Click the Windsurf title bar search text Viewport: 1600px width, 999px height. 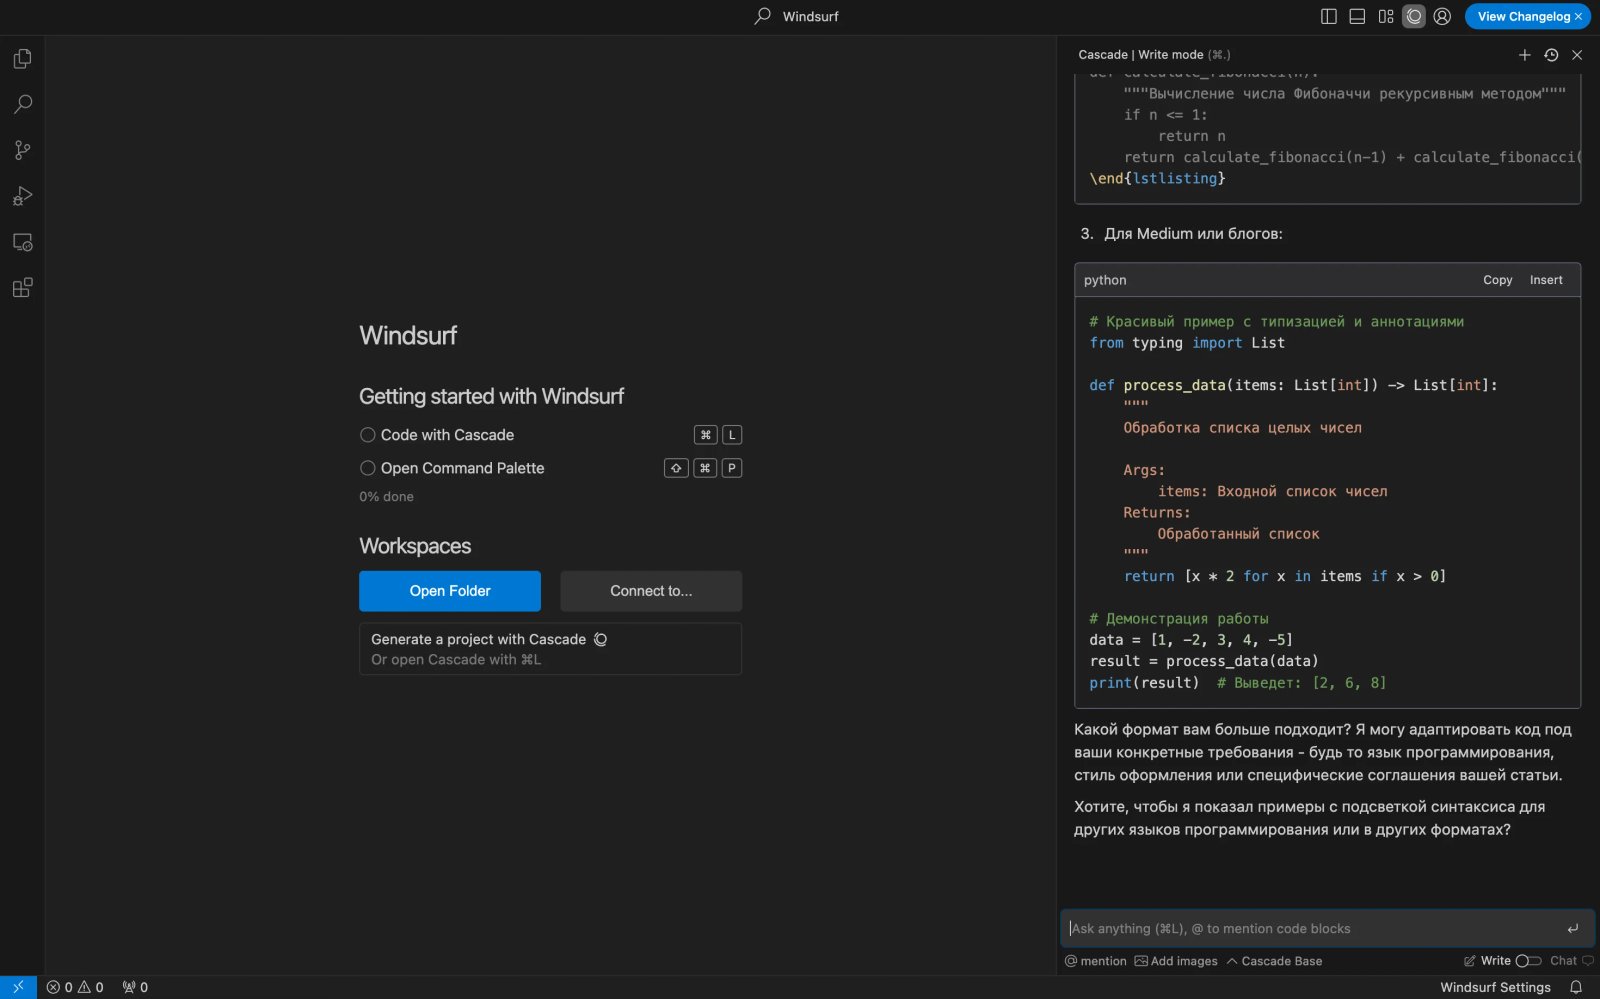(810, 16)
